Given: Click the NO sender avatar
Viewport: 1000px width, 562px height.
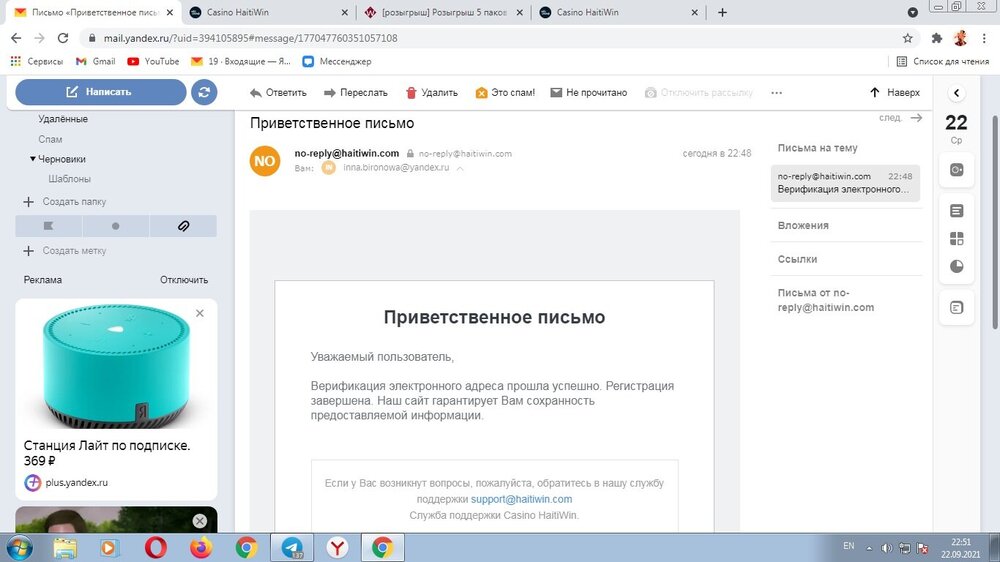Looking at the screenshot, I should point(265,161).
